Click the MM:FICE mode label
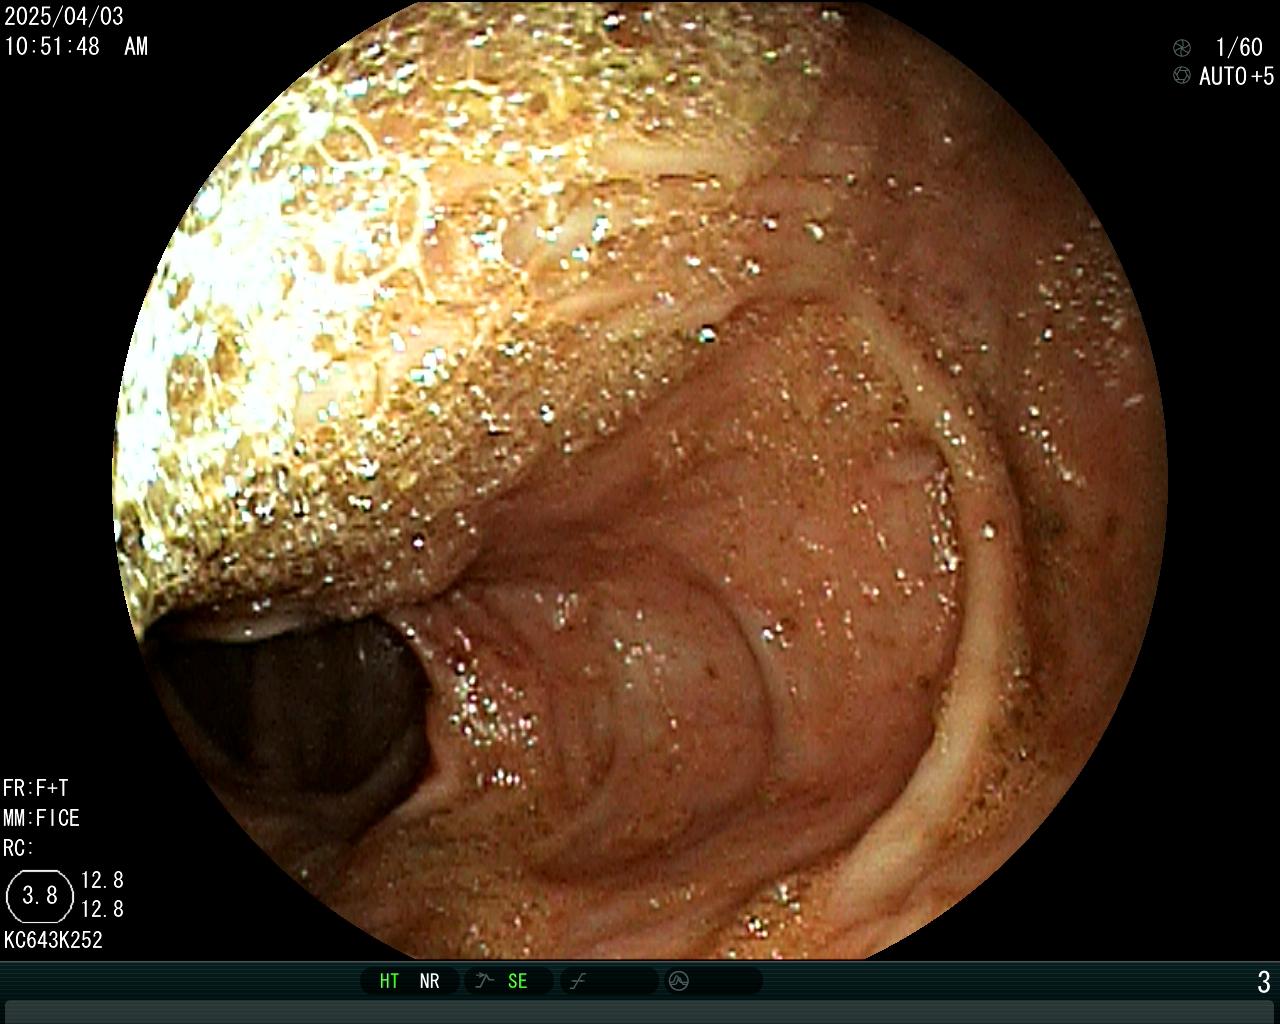Screen dimensions: 1280x1024 click(x=41, y=818)
